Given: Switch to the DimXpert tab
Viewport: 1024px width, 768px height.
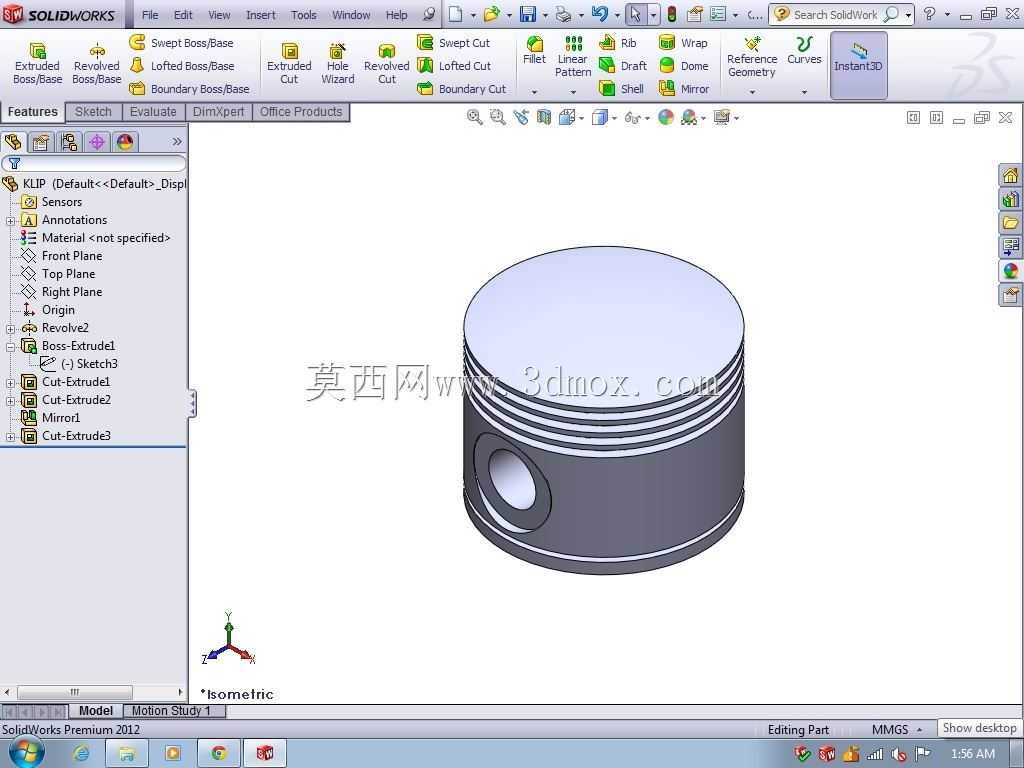Looking at the screenshot, I should click(218, 112).
